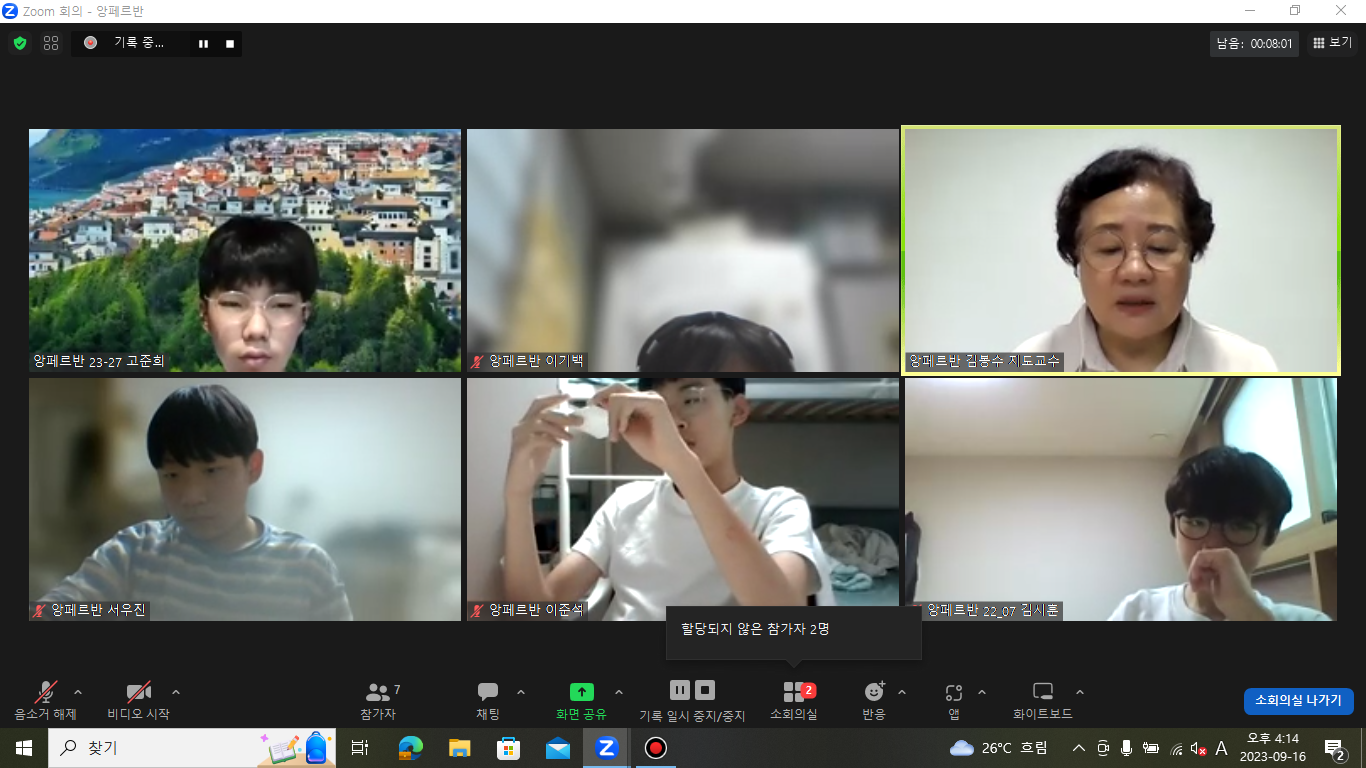This screenshot has width=1366, height=768.
Task: Open the Mail app from the taskbar
Action: 557,748
